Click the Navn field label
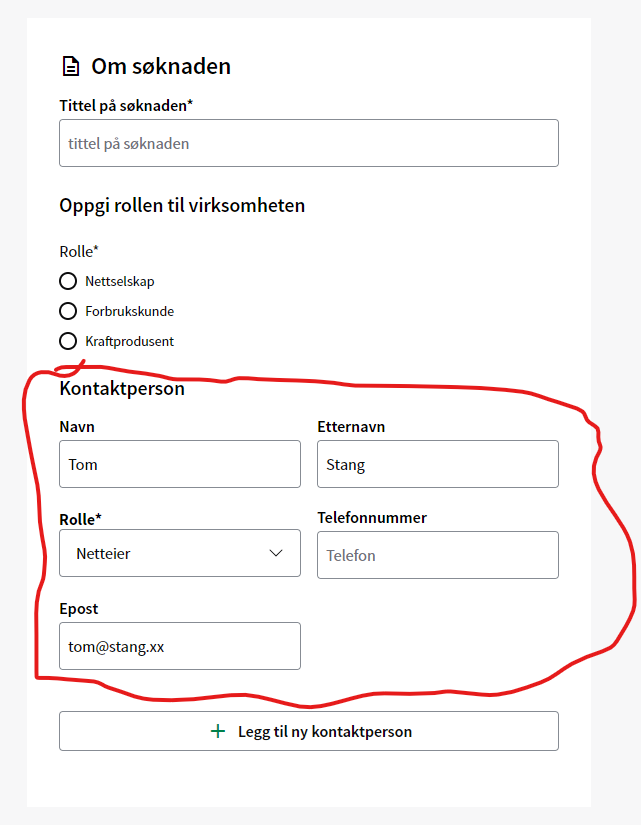Screen dimensions: 641x825 click(77, 427)
